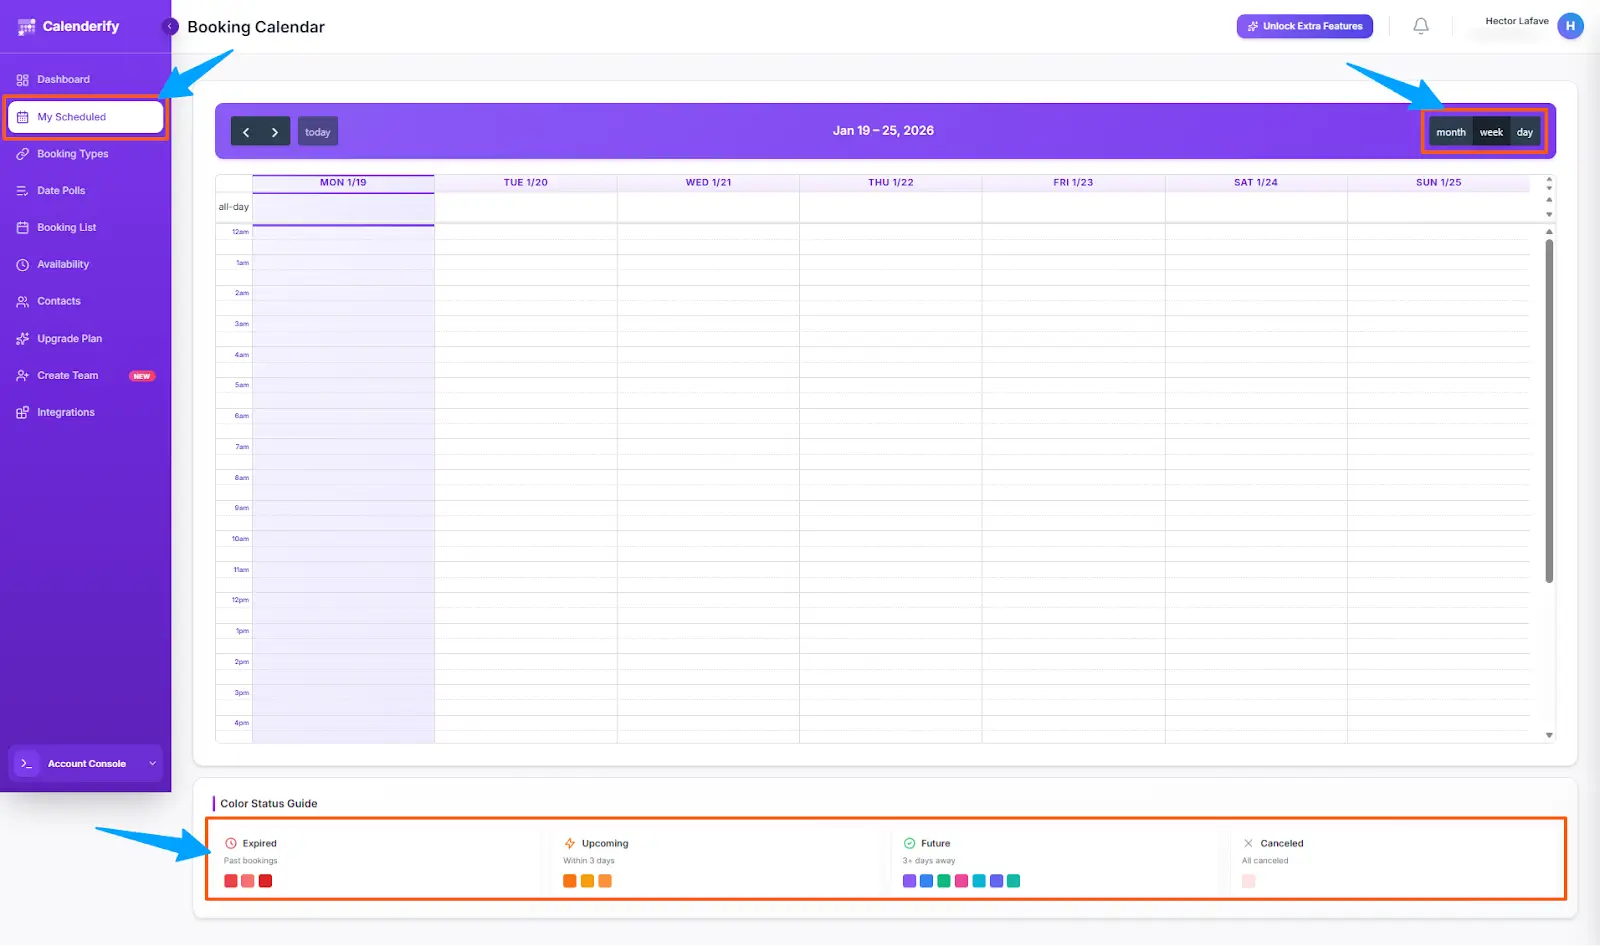Screen dimensions: 1600x946
Task: Open the notification bell
Action: pos(1420,26)
